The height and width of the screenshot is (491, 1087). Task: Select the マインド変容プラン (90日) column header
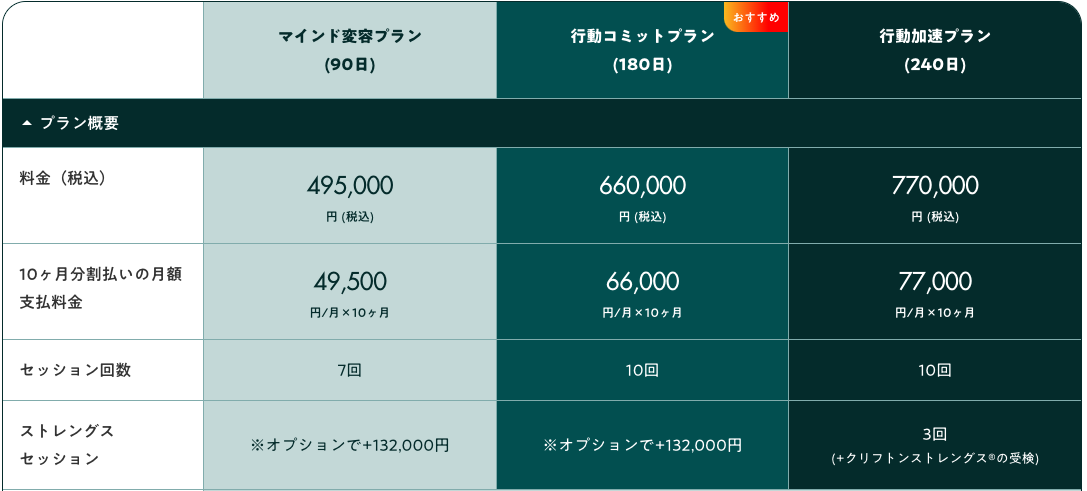pos(350,50)
